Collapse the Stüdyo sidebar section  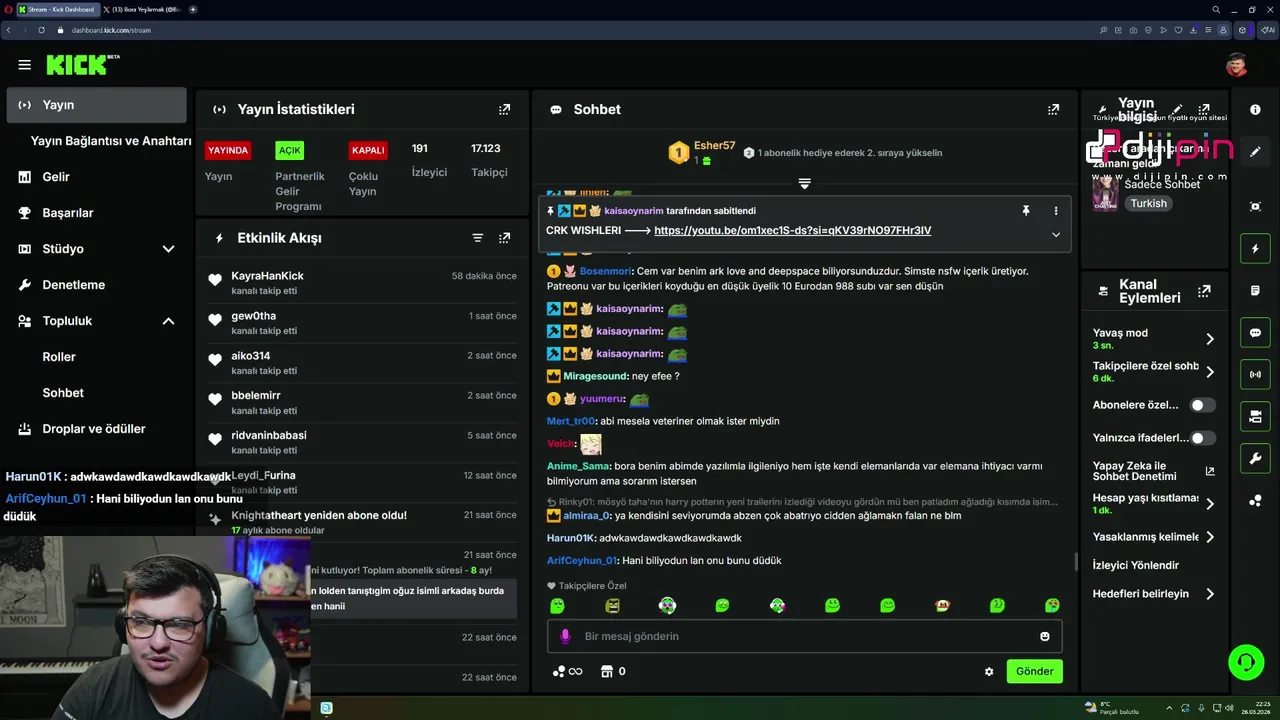tap(168, 249)
